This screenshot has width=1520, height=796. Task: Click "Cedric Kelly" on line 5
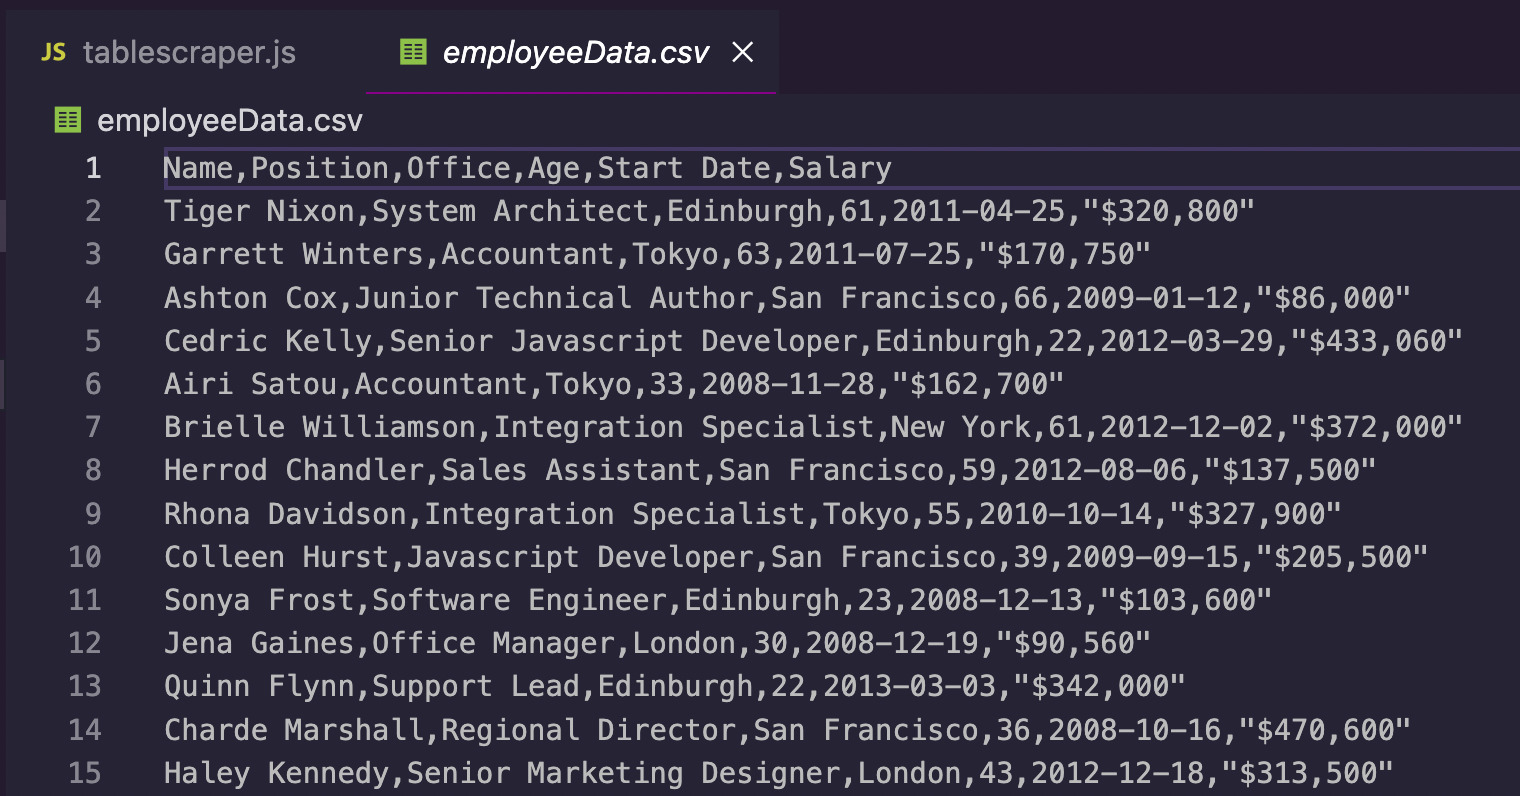(x=268, y=341)
